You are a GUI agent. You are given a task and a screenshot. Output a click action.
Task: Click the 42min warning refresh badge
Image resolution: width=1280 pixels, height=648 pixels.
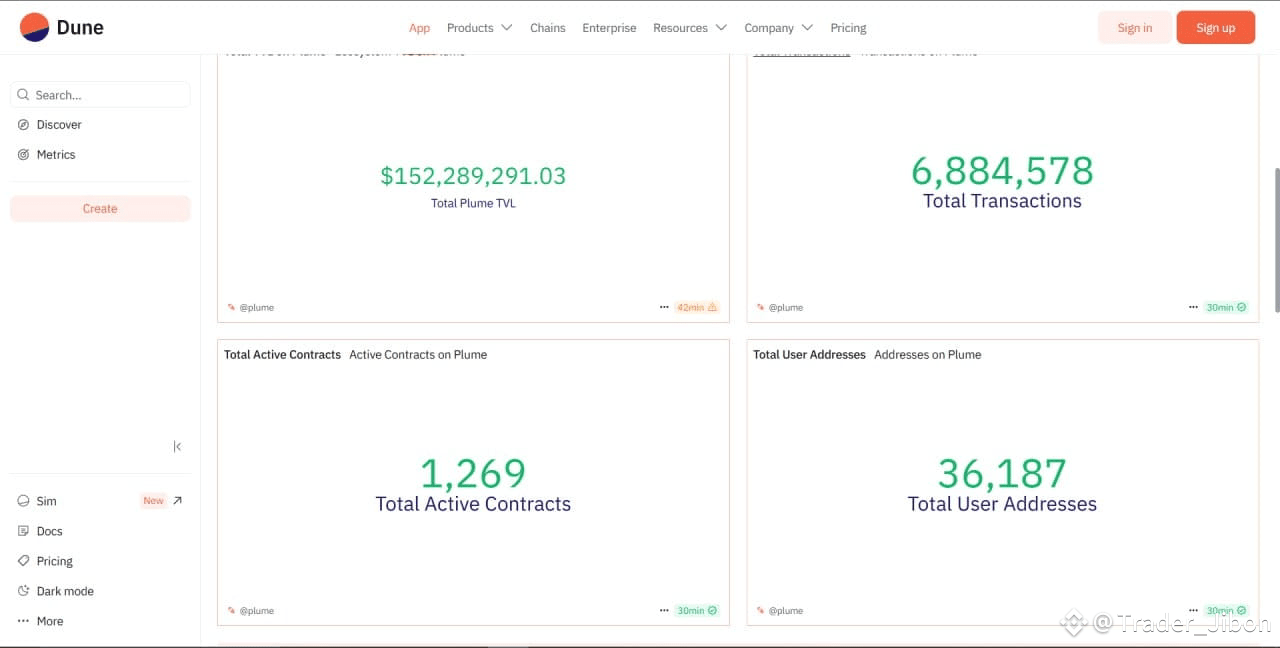[x=697, y=307]
